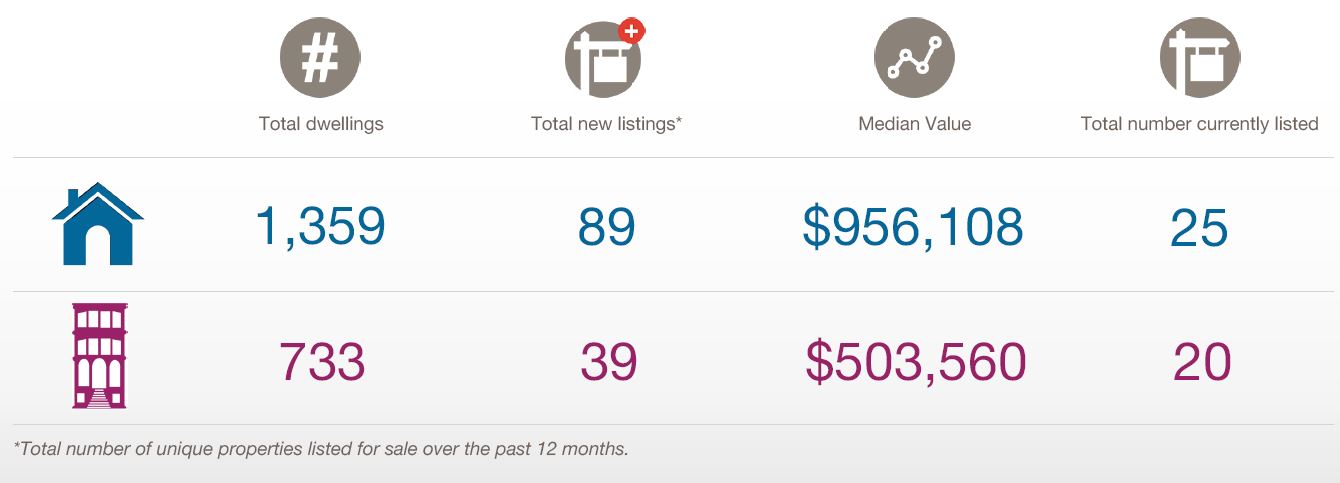Image resolution: width=1340 pixels, height=483 pixels.
Task: Select the purple apartment building icon
Action: coord(99,356)
